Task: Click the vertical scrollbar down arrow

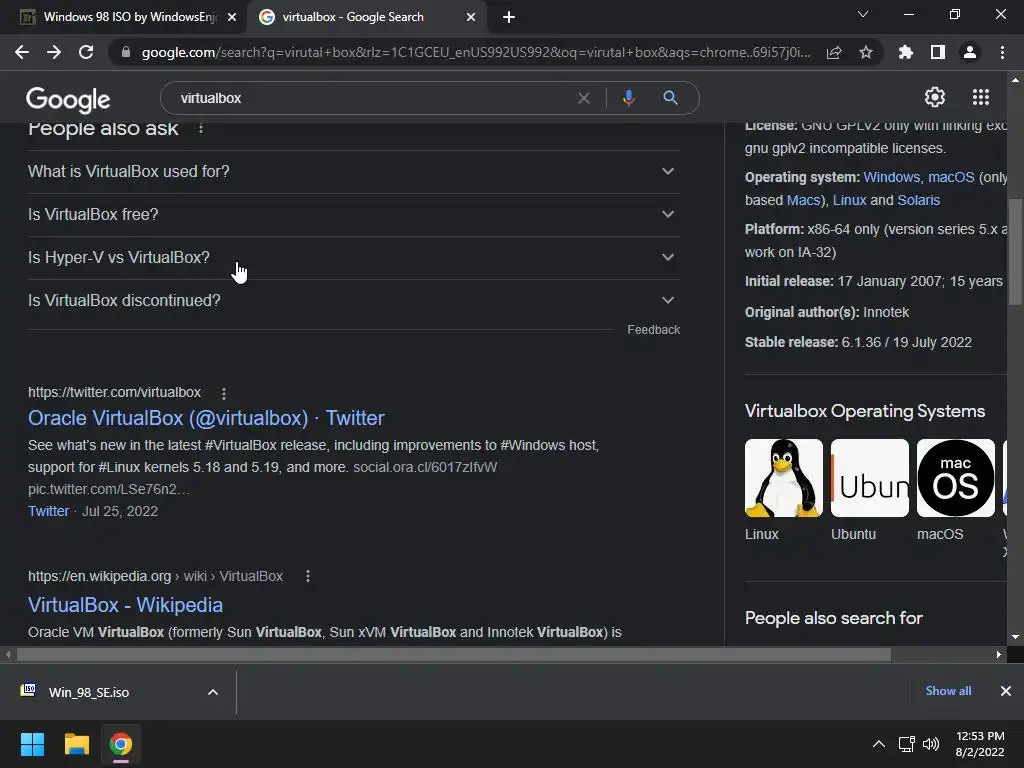Action: [1016, 637]
